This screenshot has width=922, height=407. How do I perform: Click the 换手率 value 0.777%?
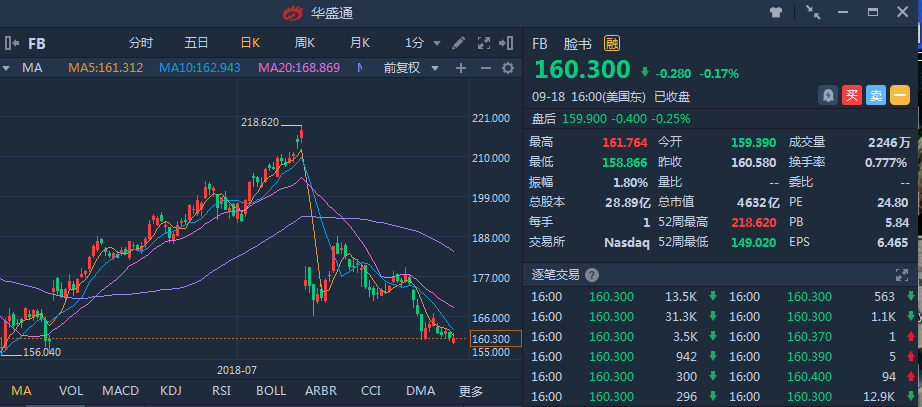[x=886, y=162]
